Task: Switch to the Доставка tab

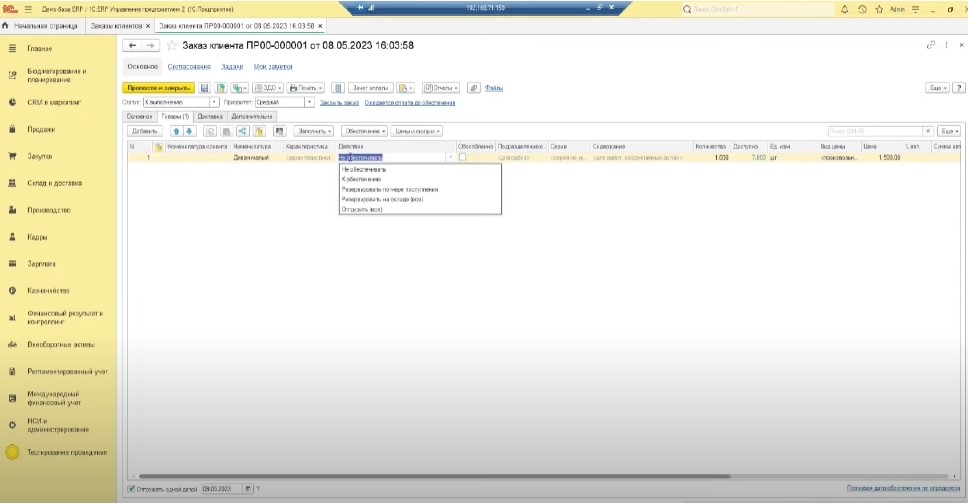Action: 211,116
